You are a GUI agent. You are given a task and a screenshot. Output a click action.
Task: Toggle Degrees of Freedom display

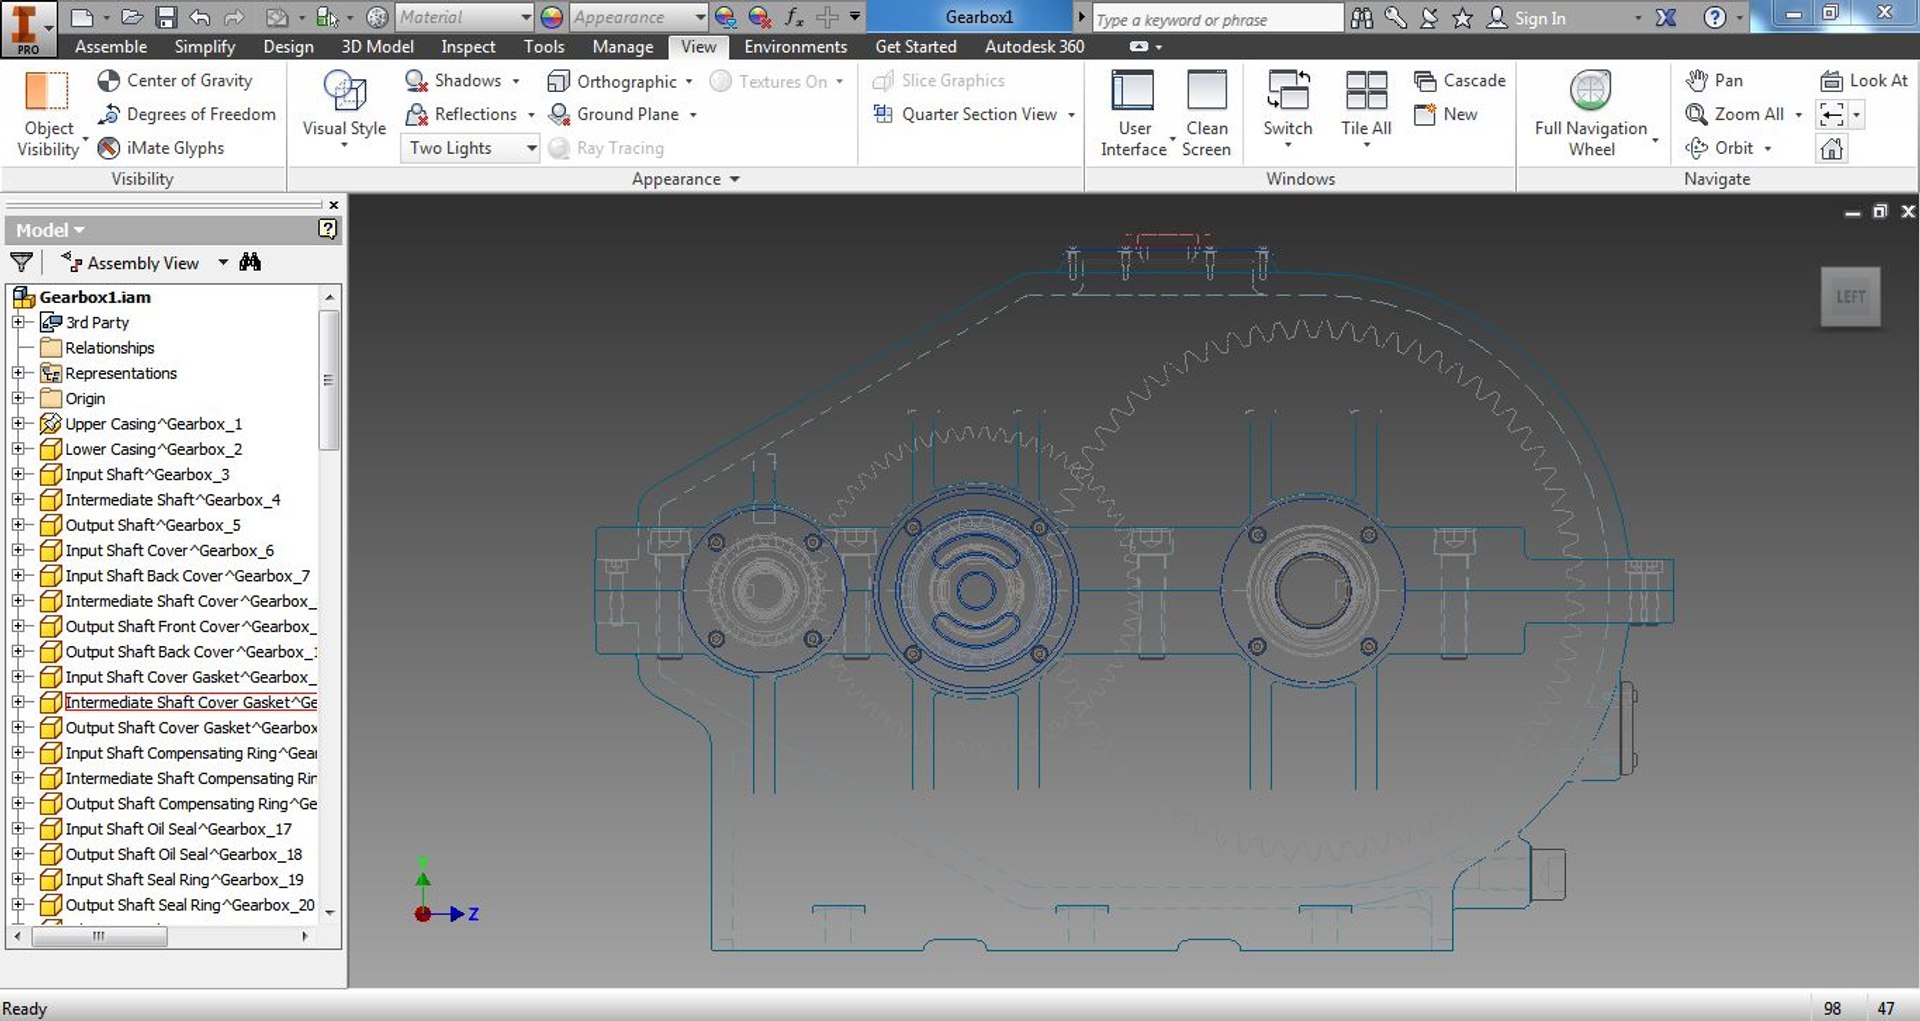(186, 114)
